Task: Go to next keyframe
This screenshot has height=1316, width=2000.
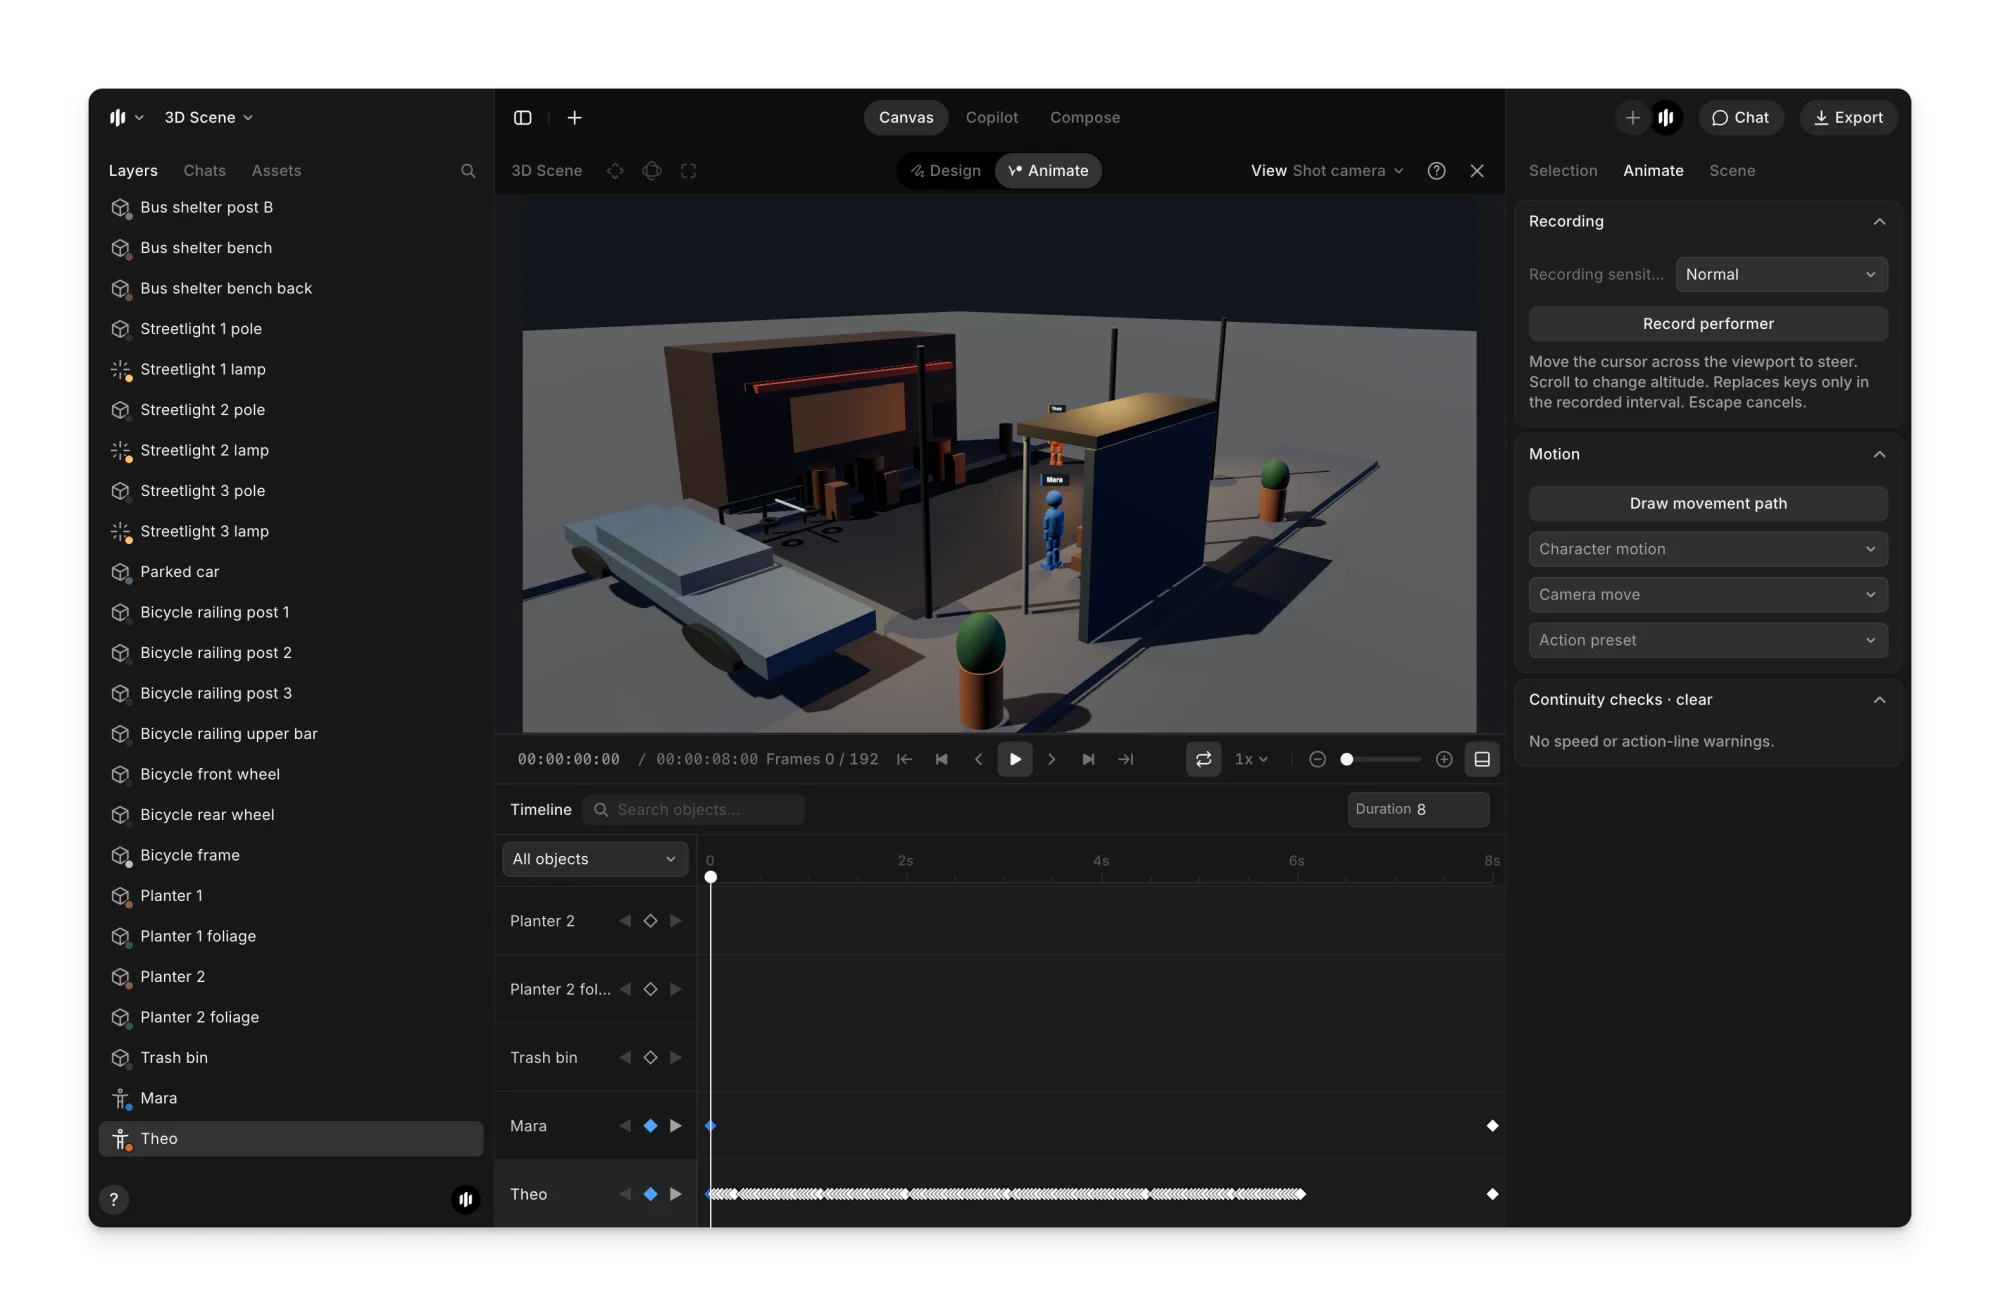Action: 1088,760
